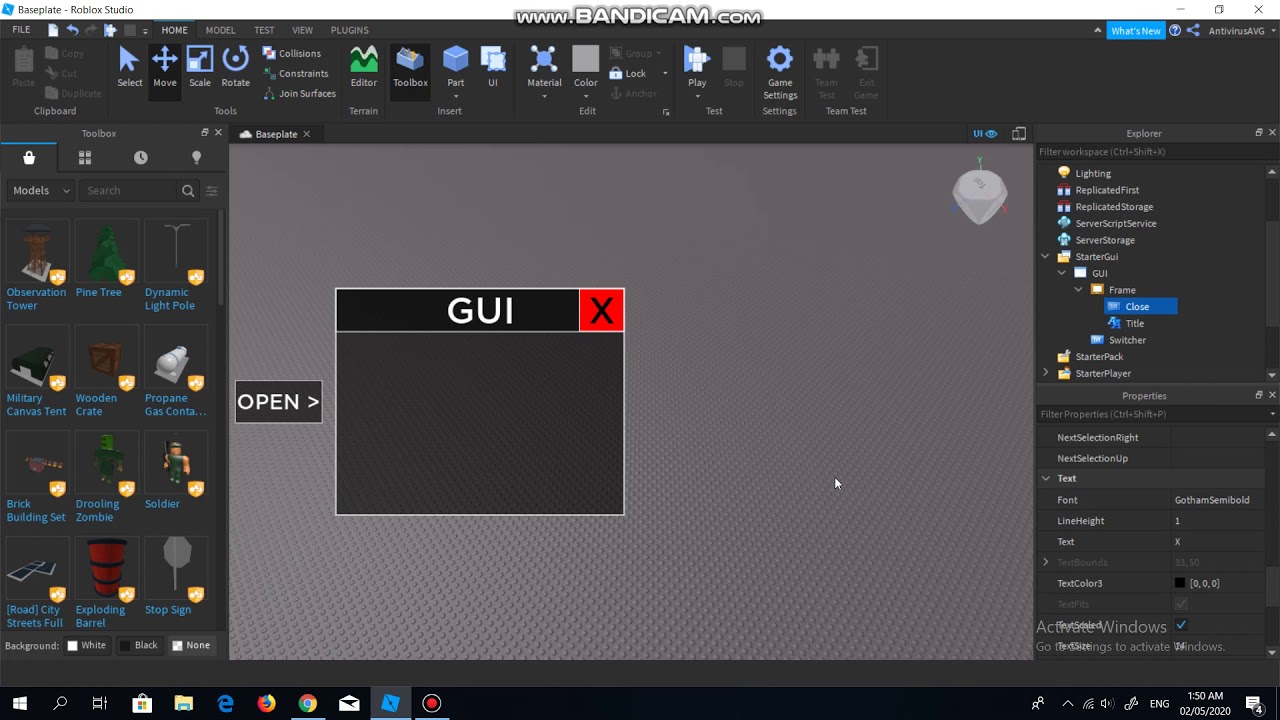Open the Lock dropdown arrow

pyautogui.click(x=665, y=73)
